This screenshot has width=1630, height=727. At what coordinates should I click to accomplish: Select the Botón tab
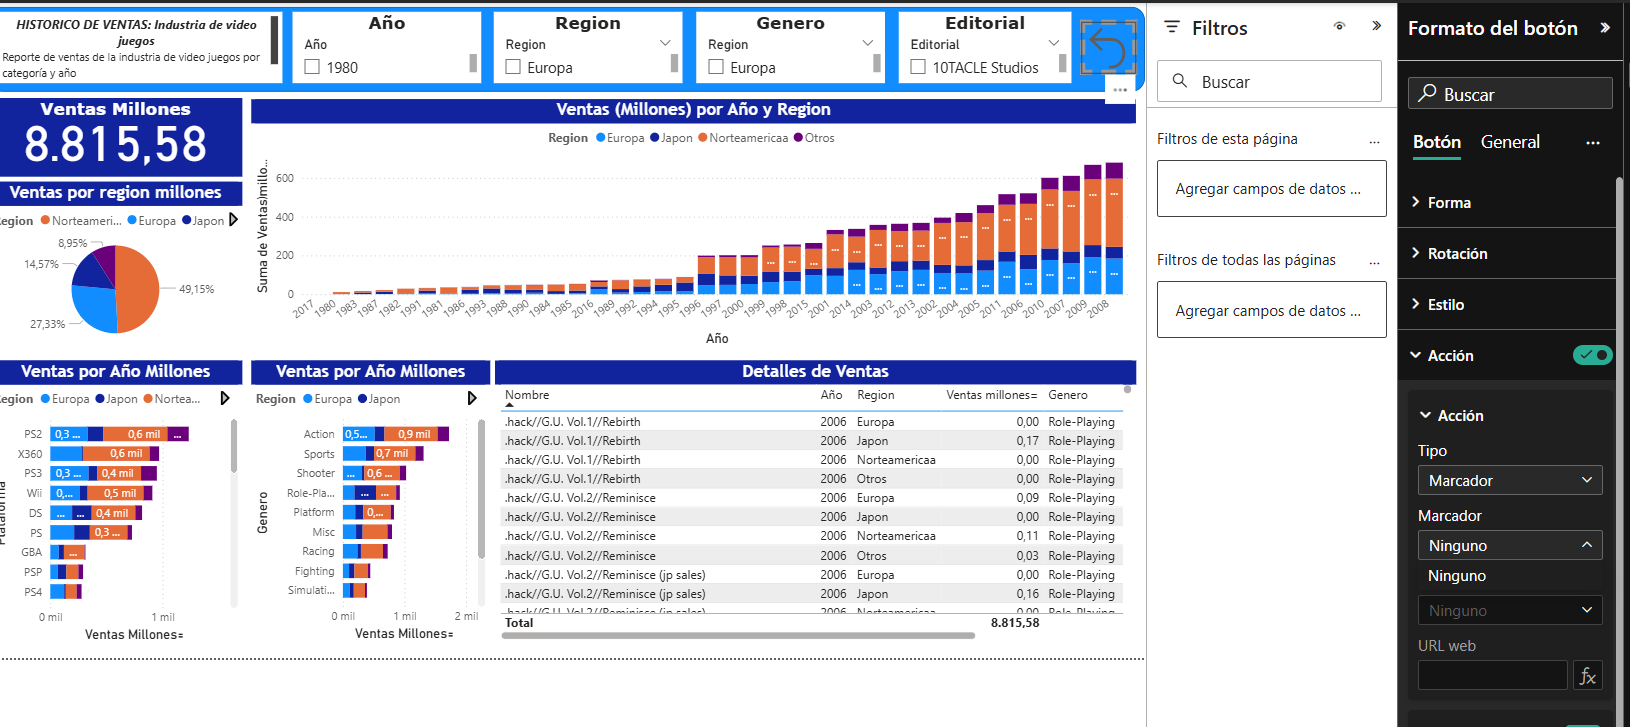click(1436, 142)
